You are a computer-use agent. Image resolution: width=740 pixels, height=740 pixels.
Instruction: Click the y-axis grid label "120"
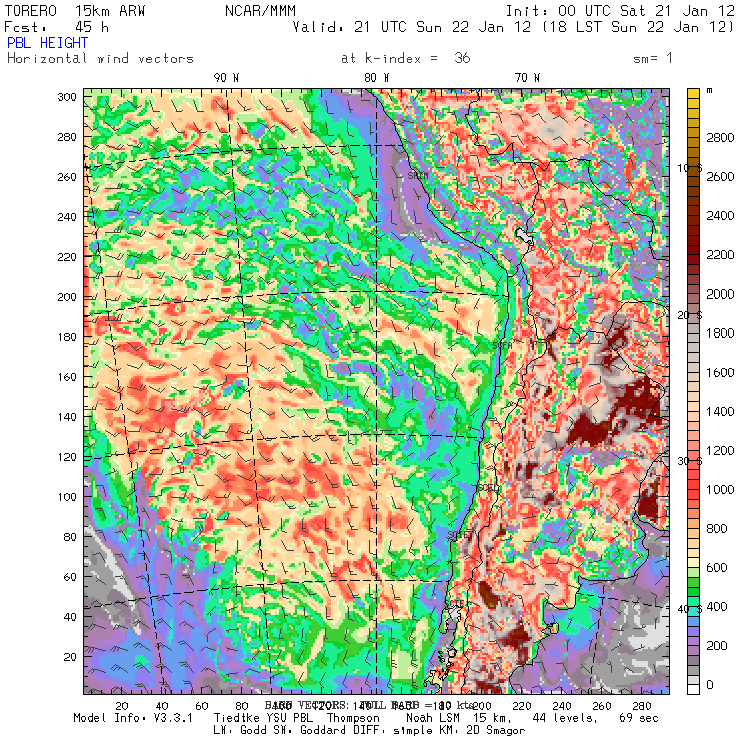click(x=67, y=457)
